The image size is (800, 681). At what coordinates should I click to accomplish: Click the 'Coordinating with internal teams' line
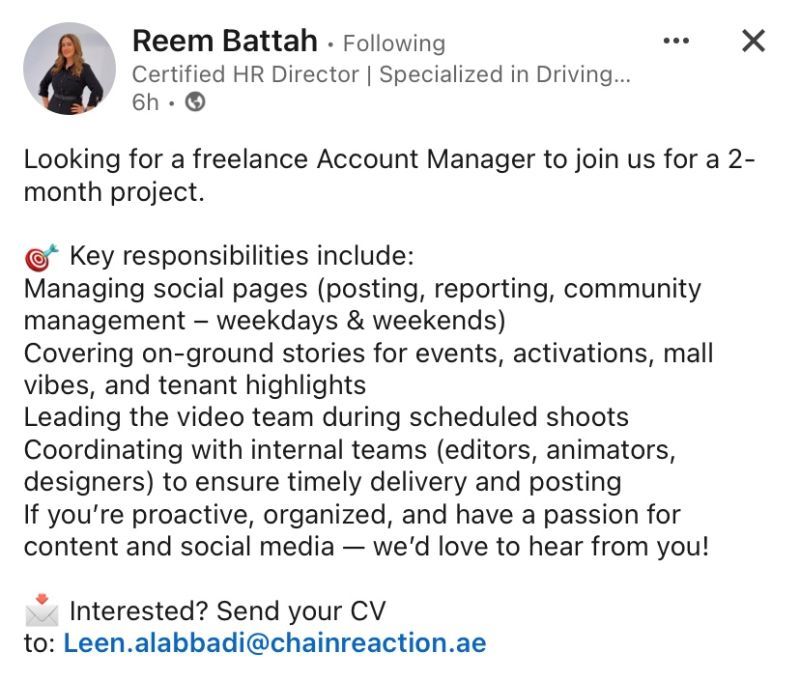pos(350,450)
